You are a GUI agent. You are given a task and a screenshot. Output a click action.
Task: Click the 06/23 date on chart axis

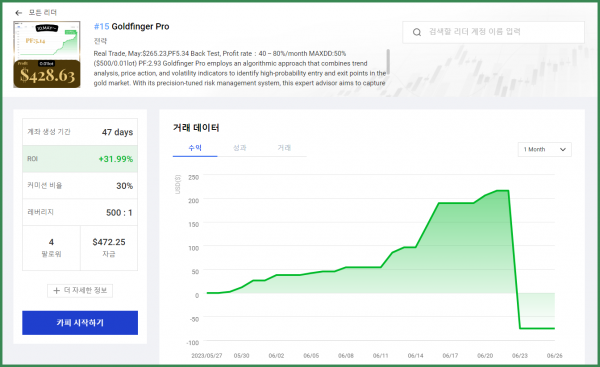pyautogui.click(x=520, y=356)
